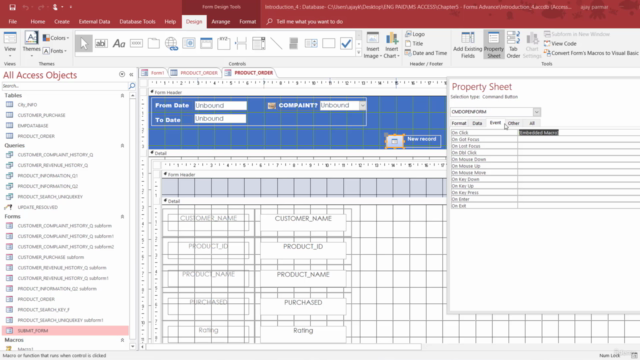Open the COMPAINT combo box dropdown arrow

tap(362, 105)
